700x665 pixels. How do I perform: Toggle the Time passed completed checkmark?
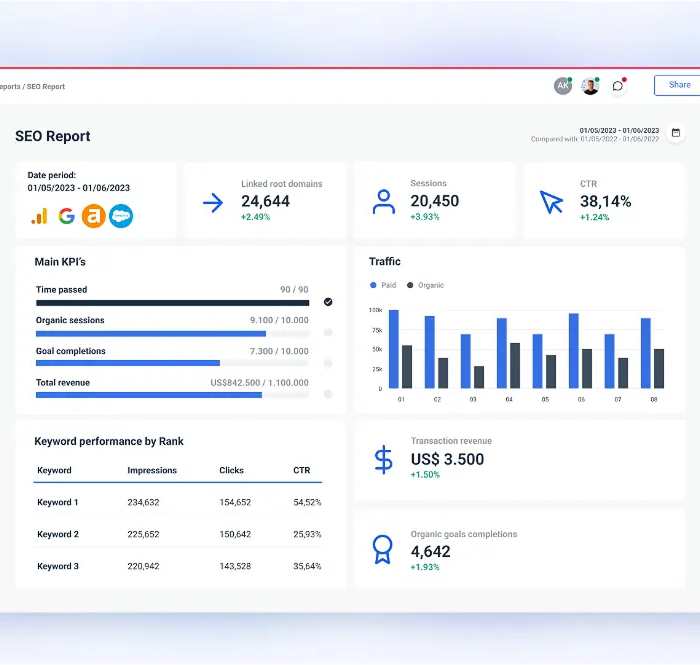328,302
